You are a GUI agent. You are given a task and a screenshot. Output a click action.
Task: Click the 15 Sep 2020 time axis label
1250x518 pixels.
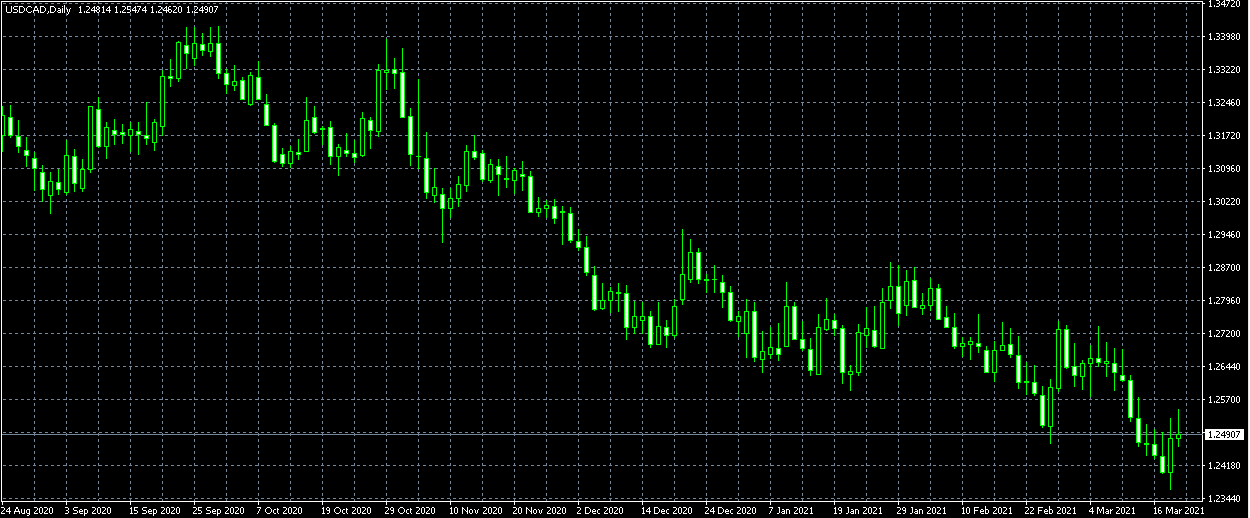pos(153,510)
